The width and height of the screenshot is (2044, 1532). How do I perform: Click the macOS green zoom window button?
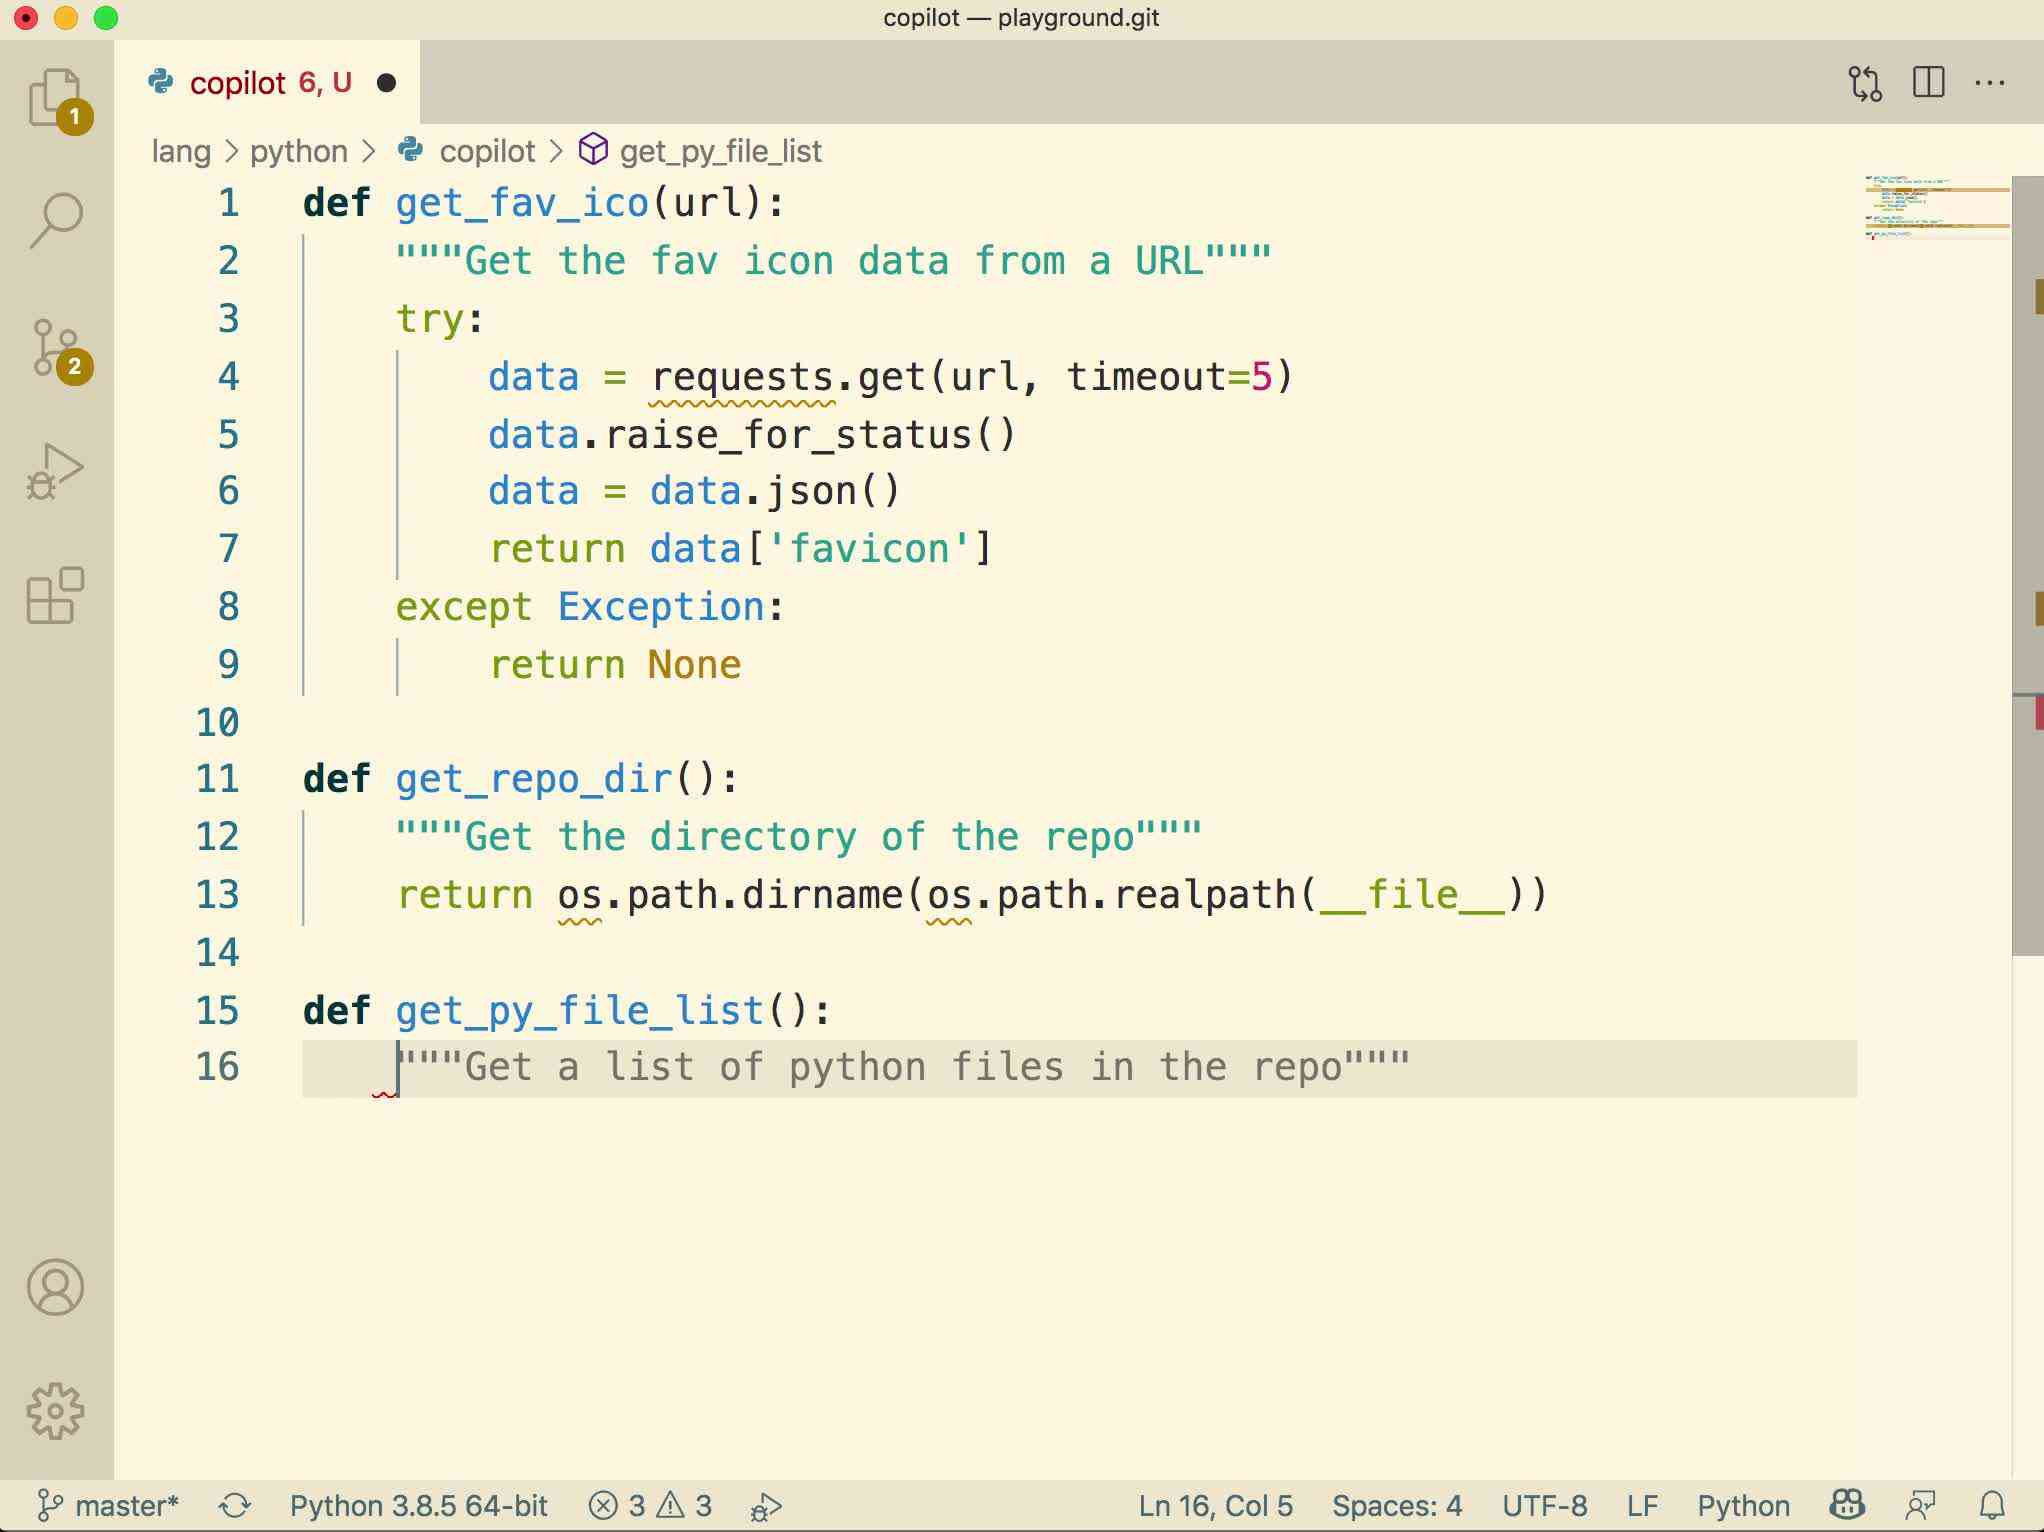pyautogui.click(x=106, y=18)
